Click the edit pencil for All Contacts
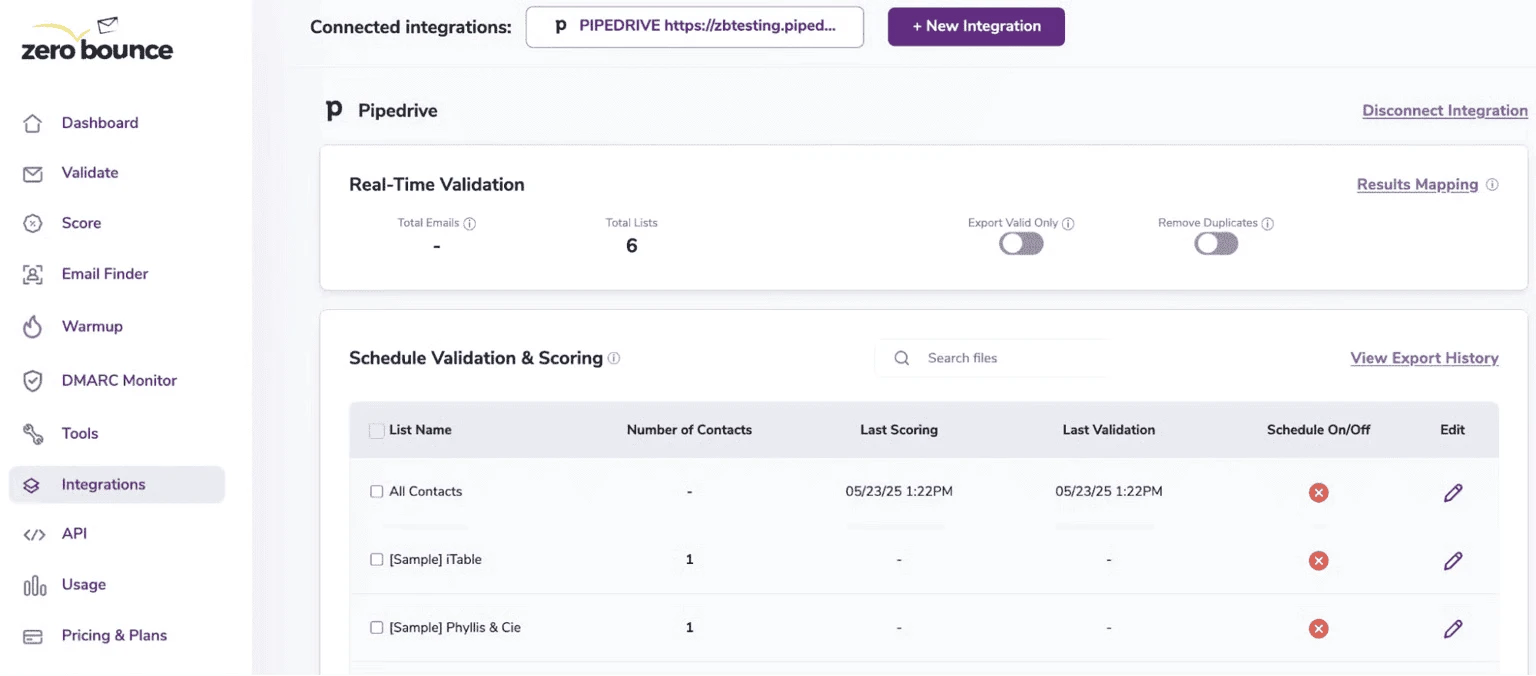Image resolution: width=1536 pixels, height=676 pixels. point(1452,492)
